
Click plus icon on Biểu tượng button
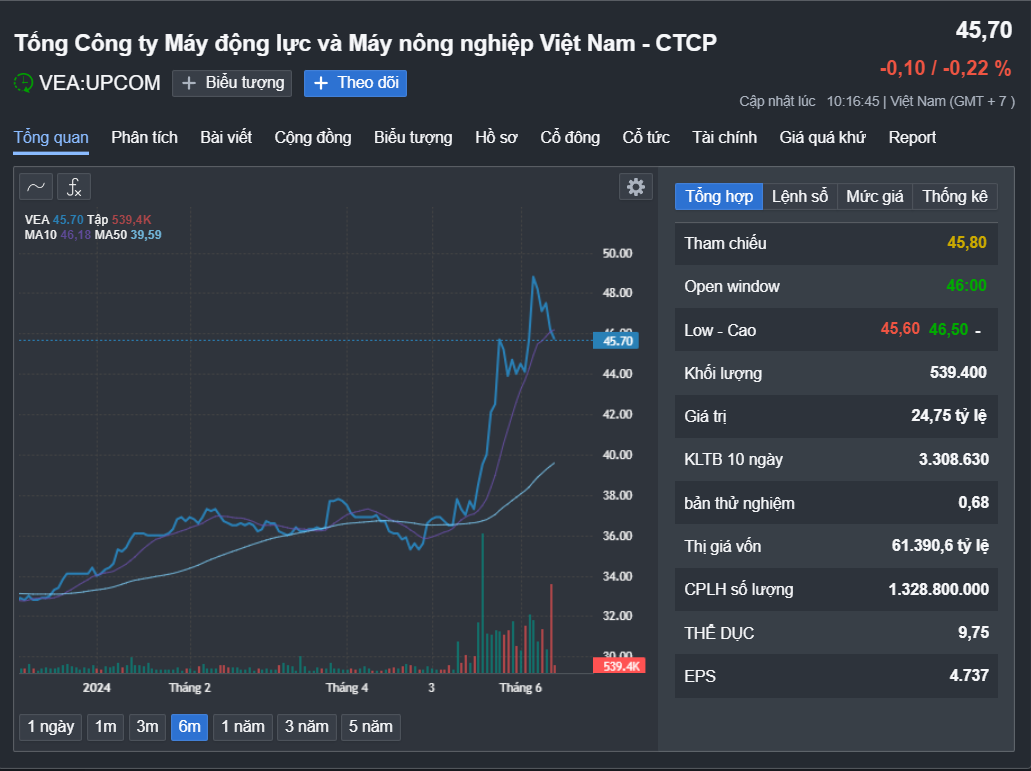tap(189, 83)
